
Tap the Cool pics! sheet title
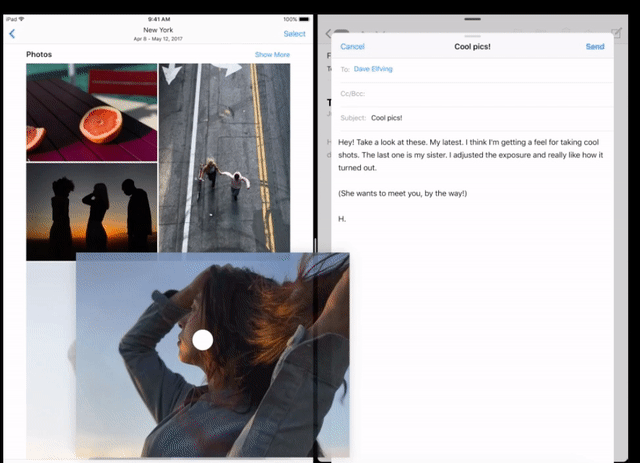(472, 47)
